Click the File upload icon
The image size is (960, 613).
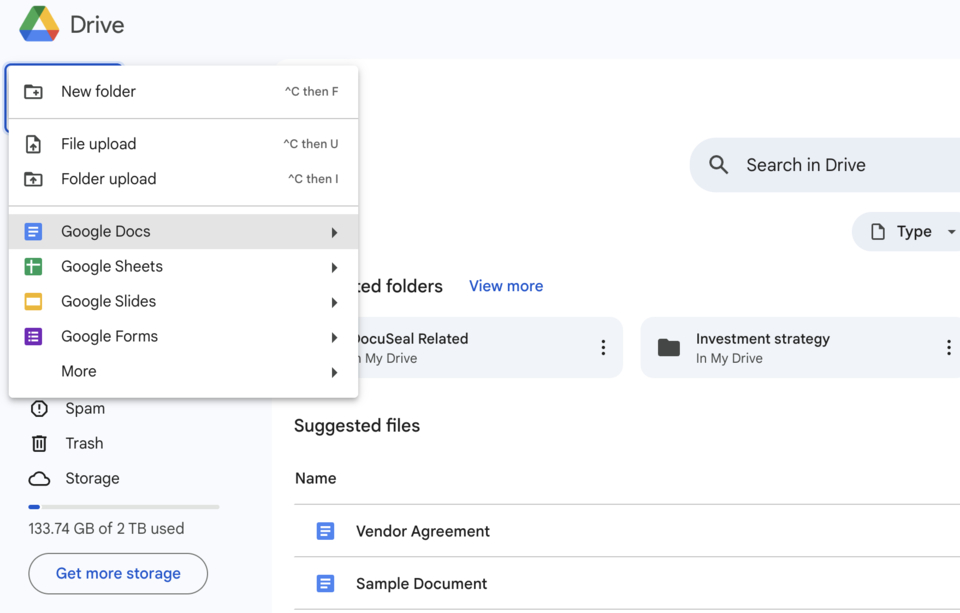point(33,145)
